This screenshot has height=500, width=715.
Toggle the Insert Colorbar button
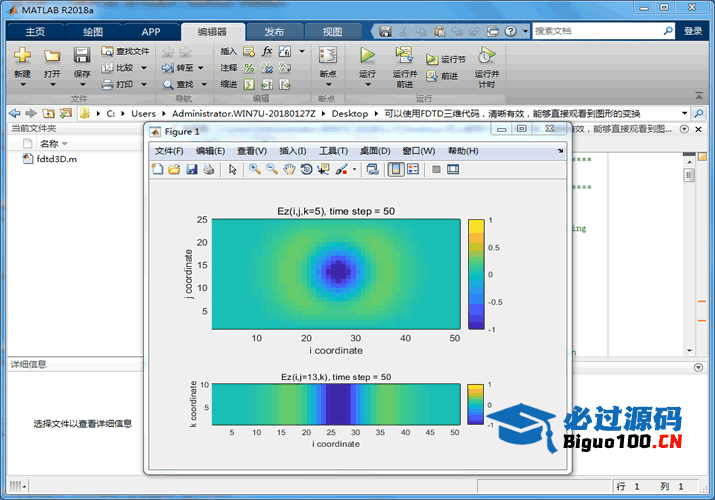pos(395,170)
